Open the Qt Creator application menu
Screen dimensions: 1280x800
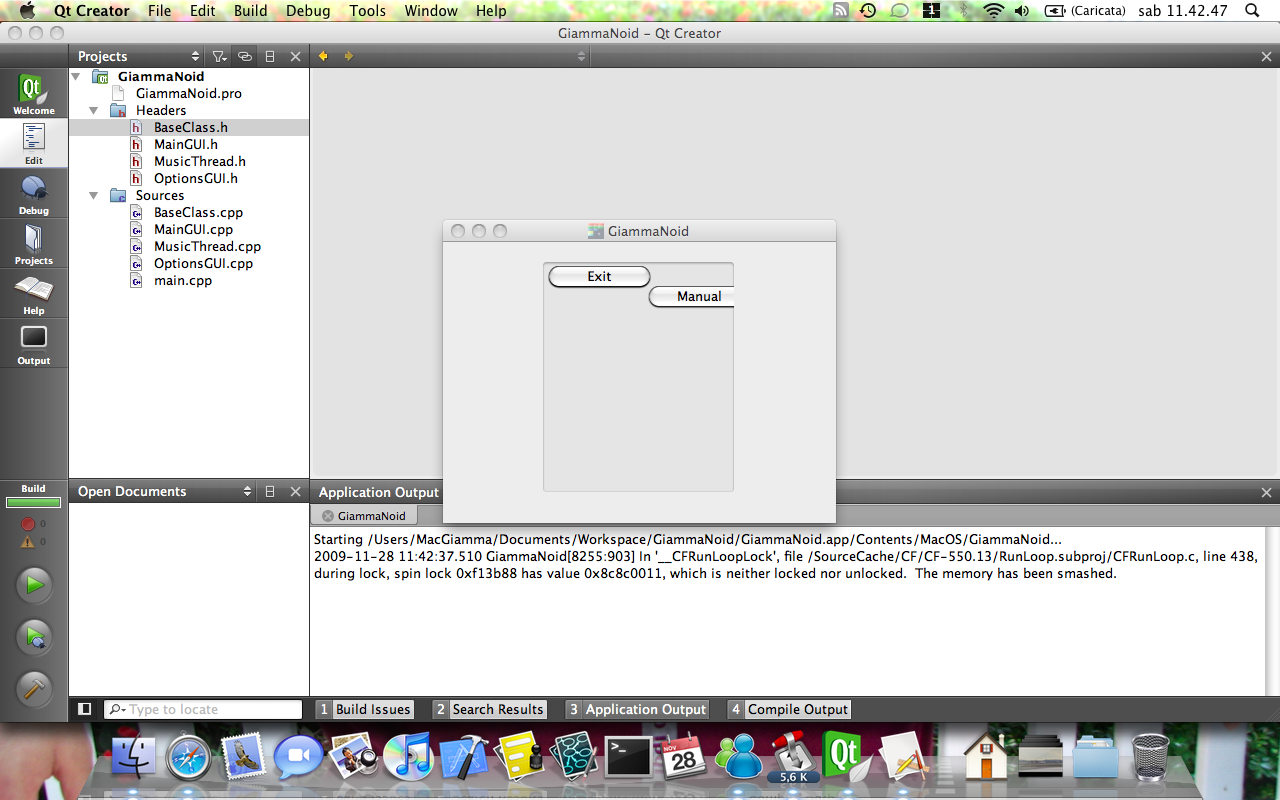tap(92, 11)
